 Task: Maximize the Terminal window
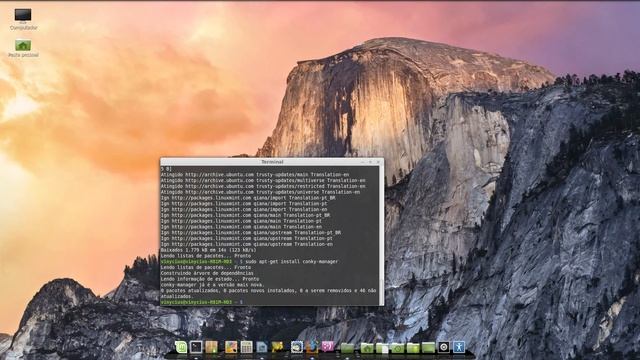coord(370,162)
